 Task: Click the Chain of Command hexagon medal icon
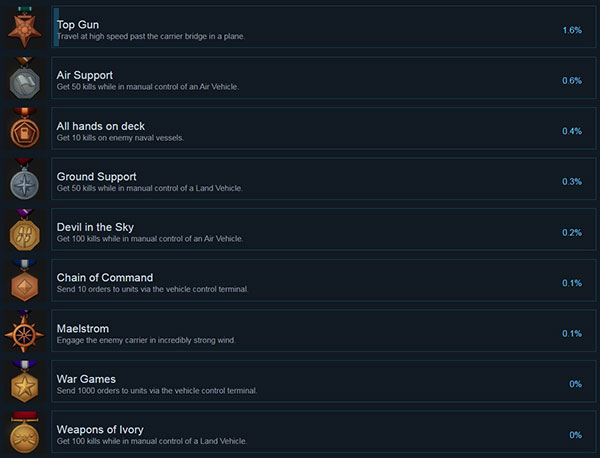pyautogui.click(x=24, y=280)
